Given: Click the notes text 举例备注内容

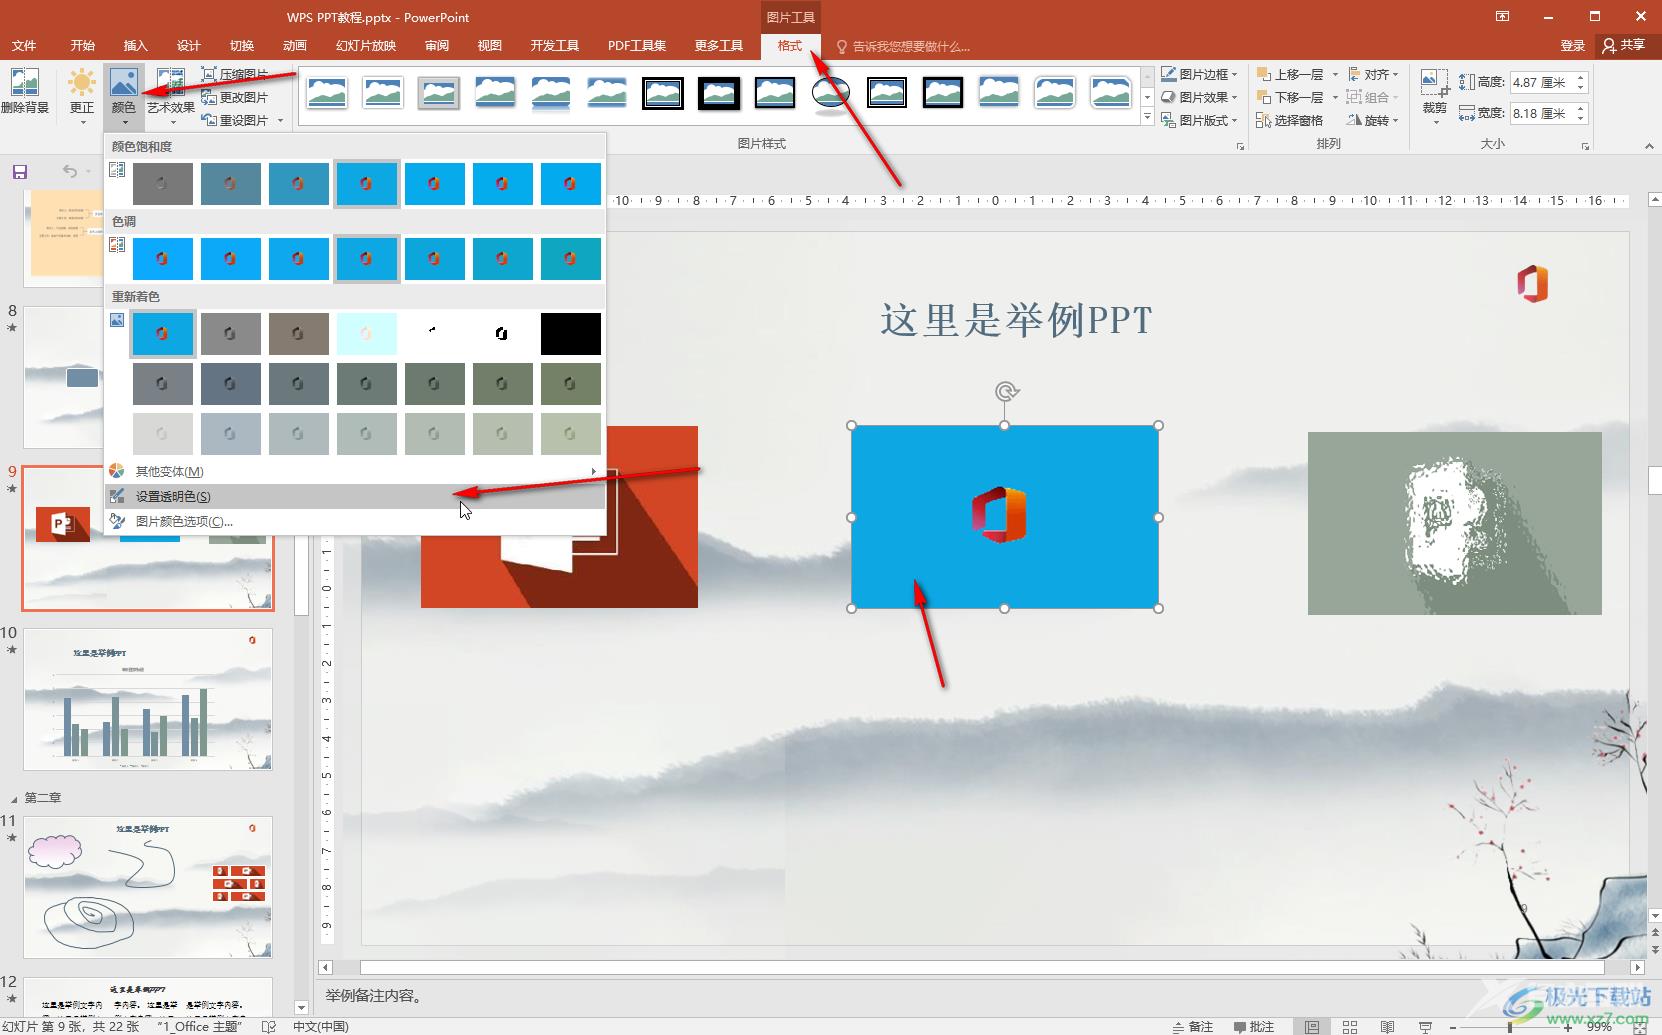Looking at the screenshot, I should (374, 996).
